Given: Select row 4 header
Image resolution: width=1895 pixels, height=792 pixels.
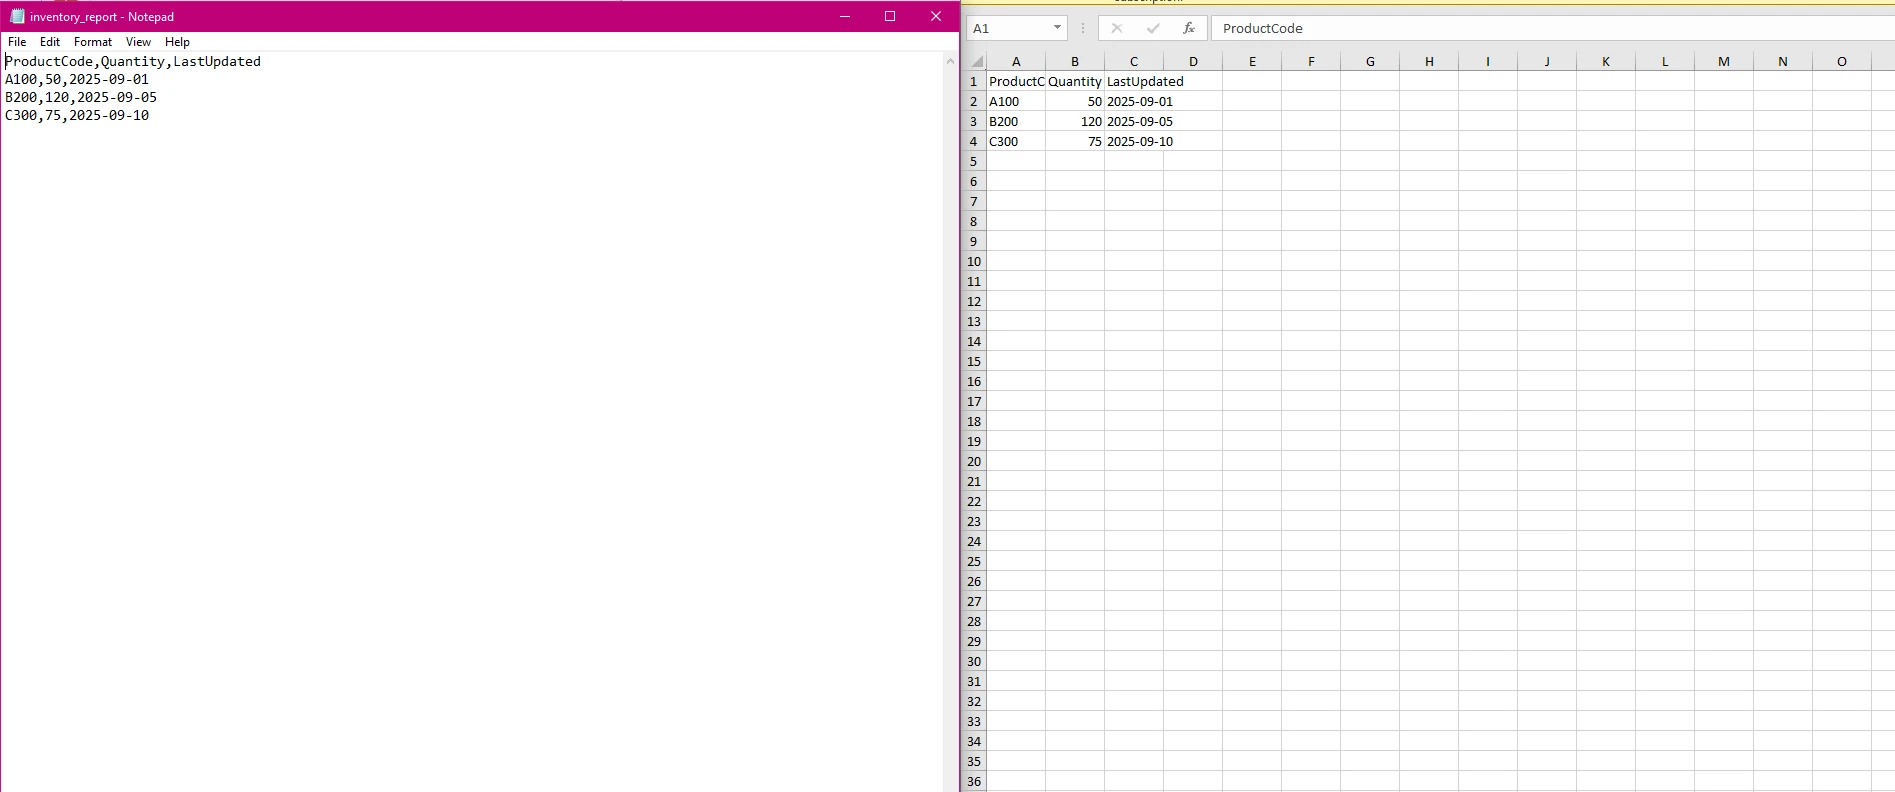Looking at the screenshot, I should [x=973, y=141].
